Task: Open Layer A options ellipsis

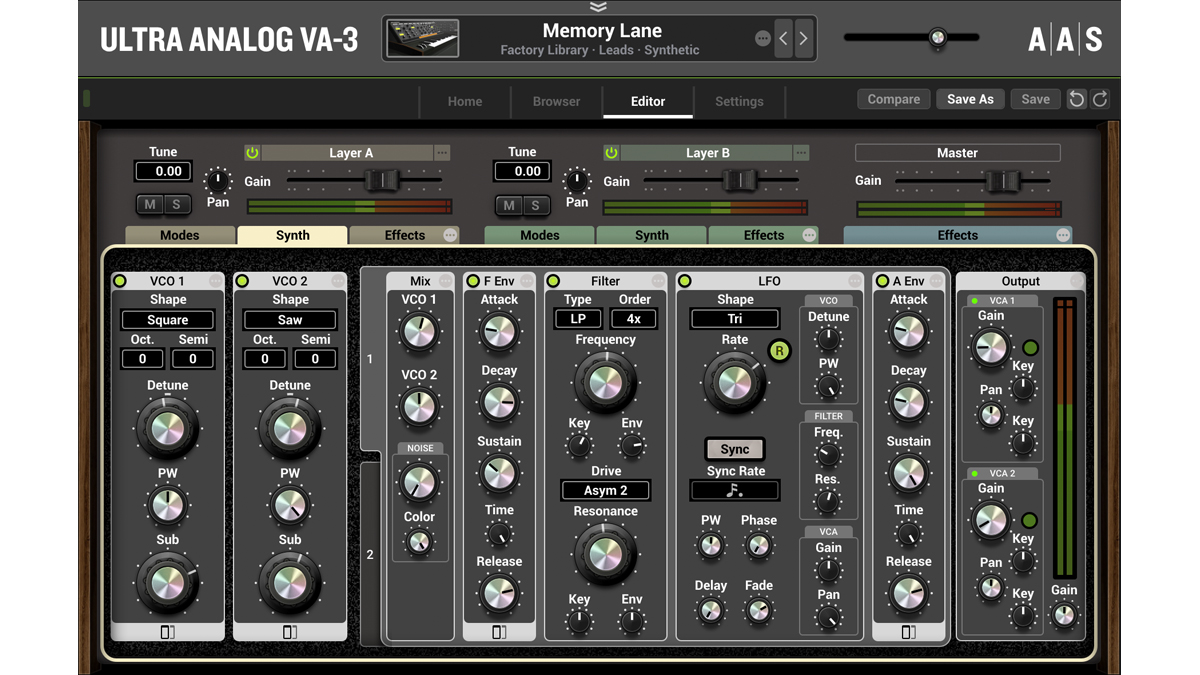Action: [x=442, y=153]
